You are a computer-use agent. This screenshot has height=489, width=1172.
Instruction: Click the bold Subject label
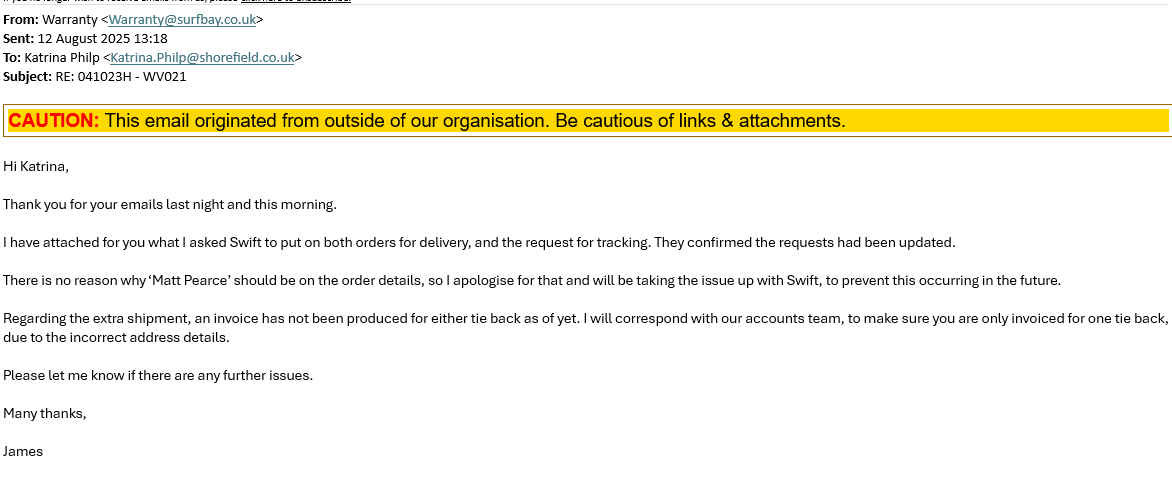click(27, 77)
